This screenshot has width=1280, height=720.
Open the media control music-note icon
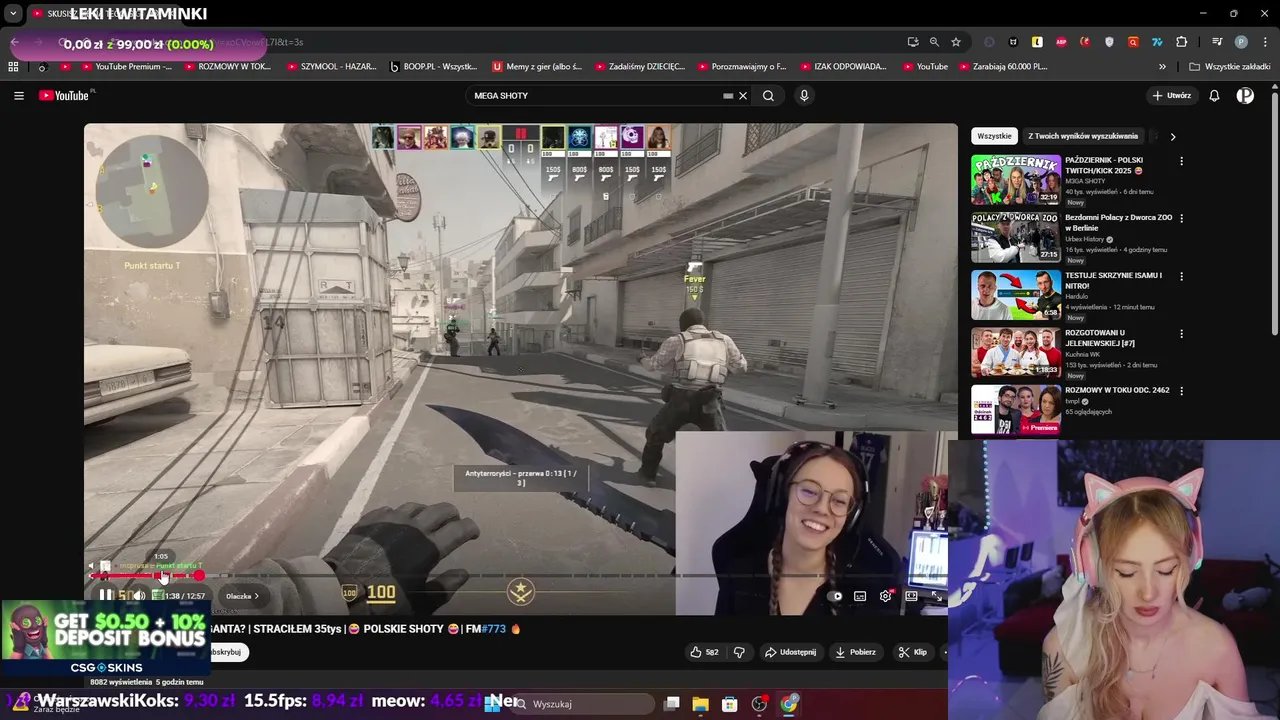[x=1217, y=42]
